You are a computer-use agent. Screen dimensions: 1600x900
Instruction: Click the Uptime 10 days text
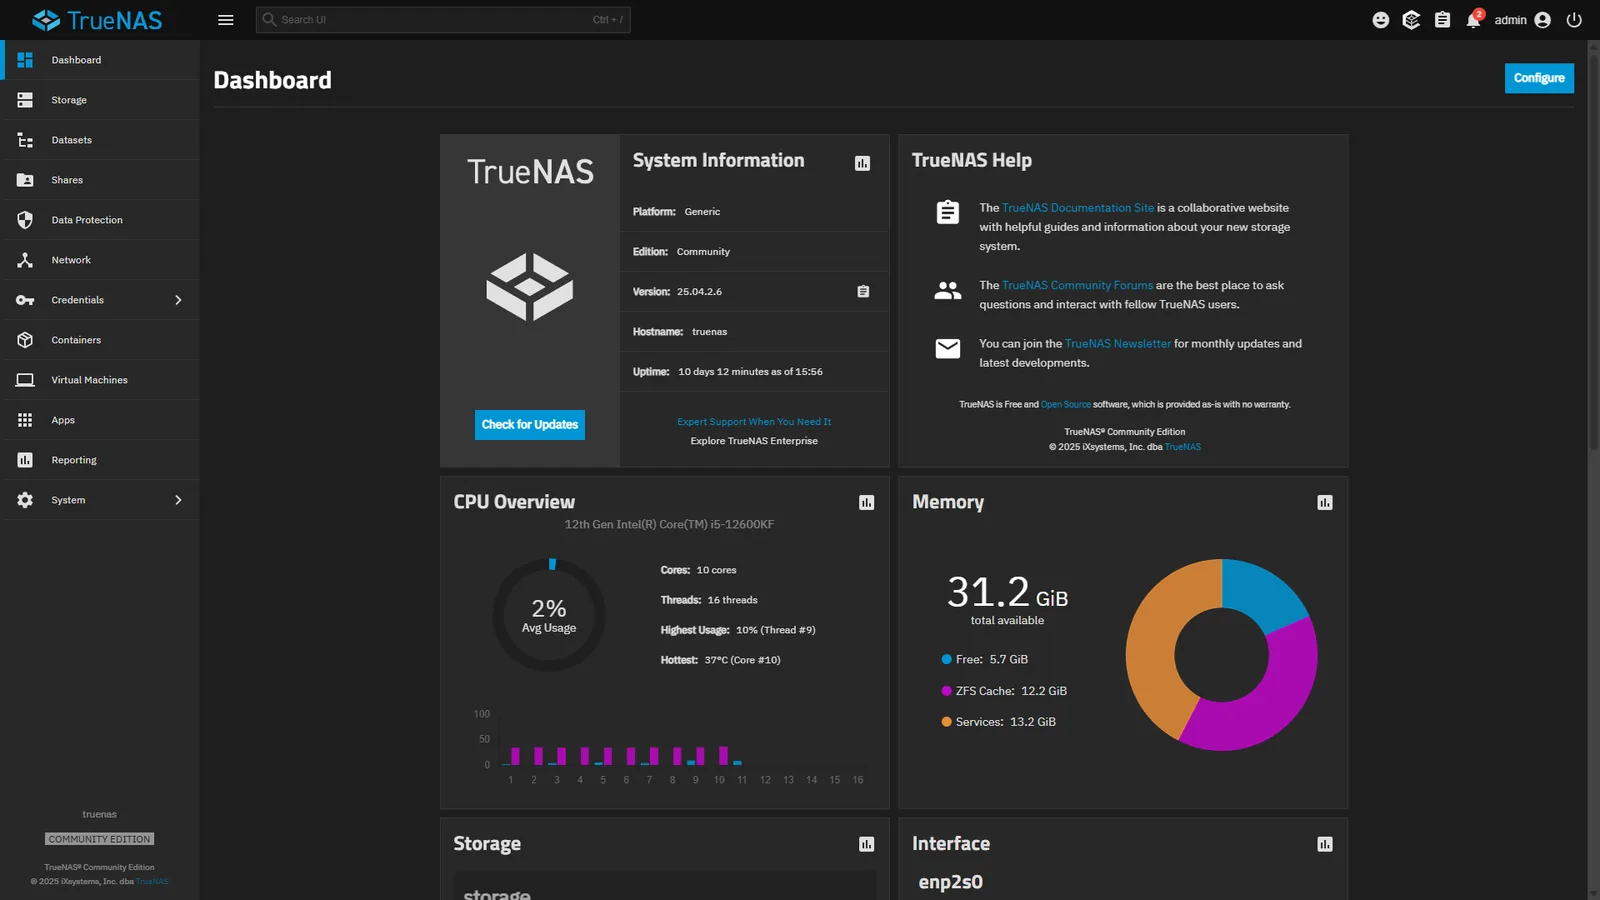point(750,372)
